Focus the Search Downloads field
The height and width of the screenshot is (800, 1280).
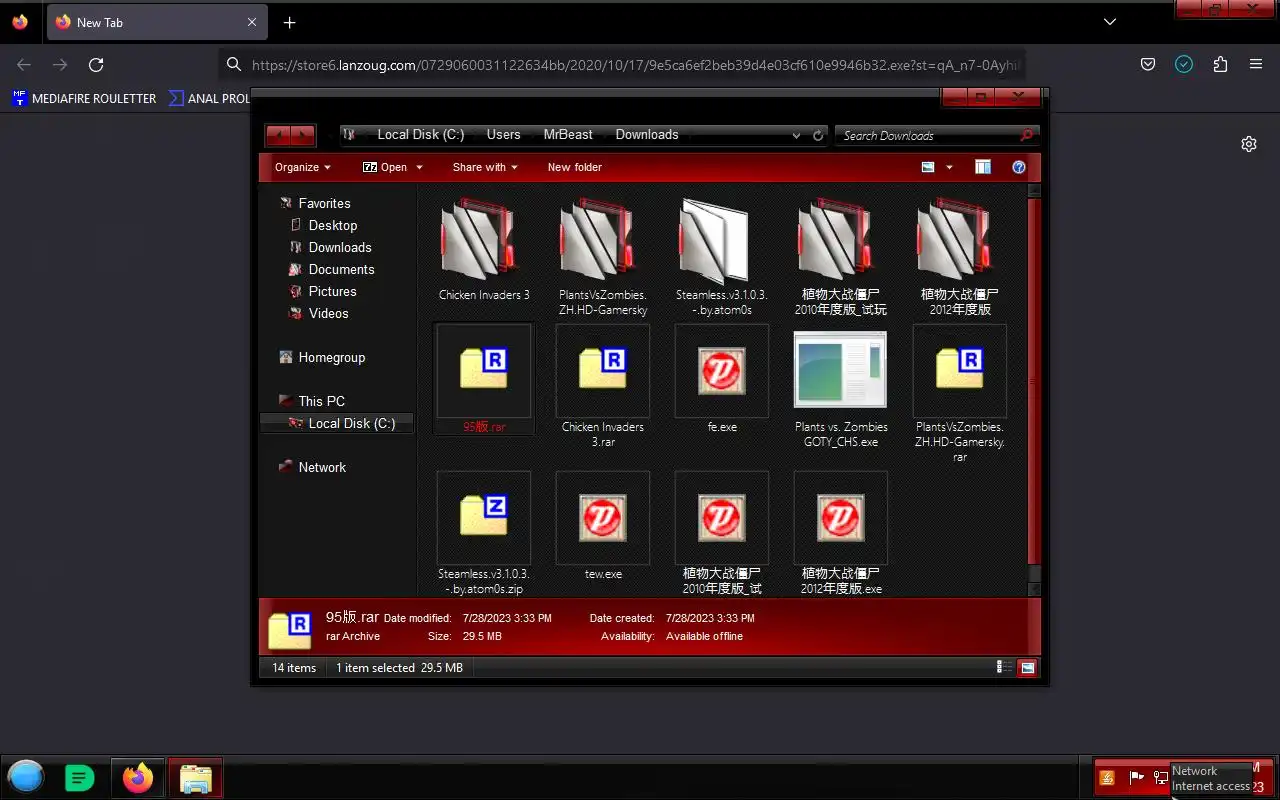pos(927,135)
